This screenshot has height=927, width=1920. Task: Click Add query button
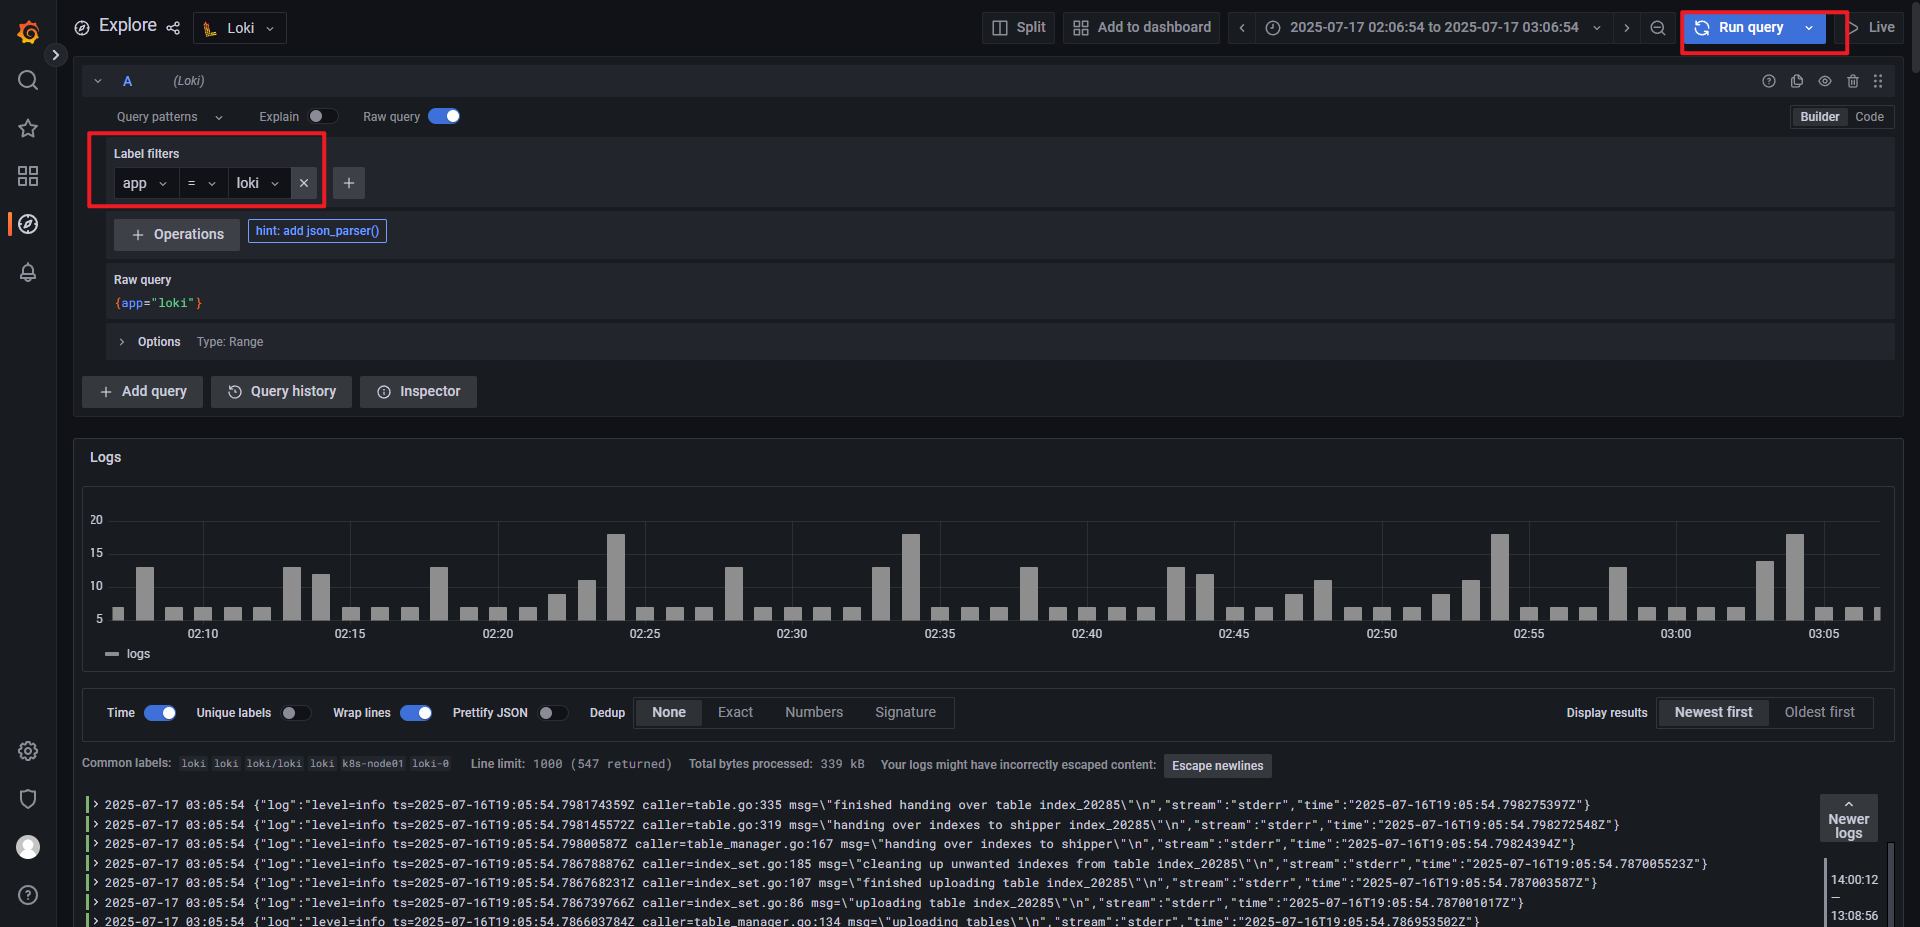pos(142,392)
